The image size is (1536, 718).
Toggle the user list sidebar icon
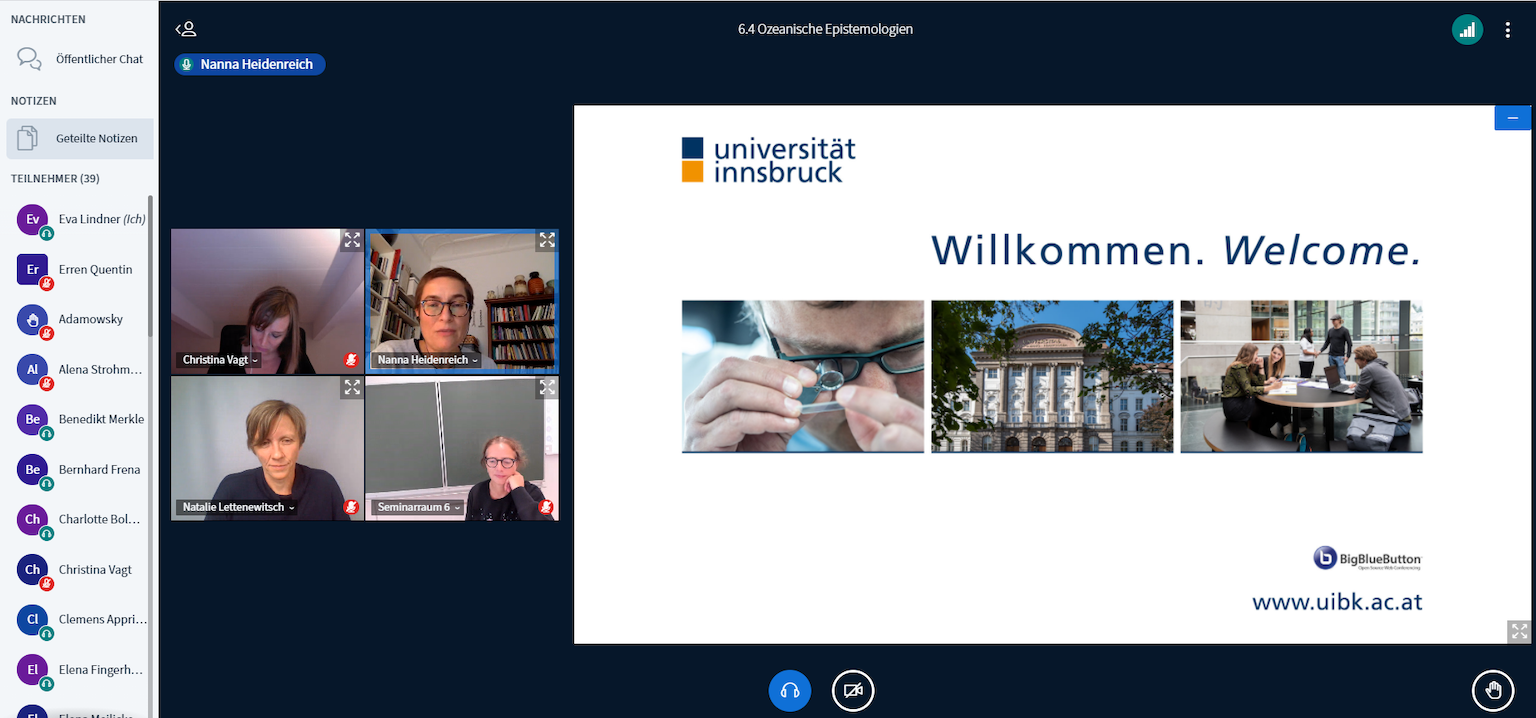185,29
